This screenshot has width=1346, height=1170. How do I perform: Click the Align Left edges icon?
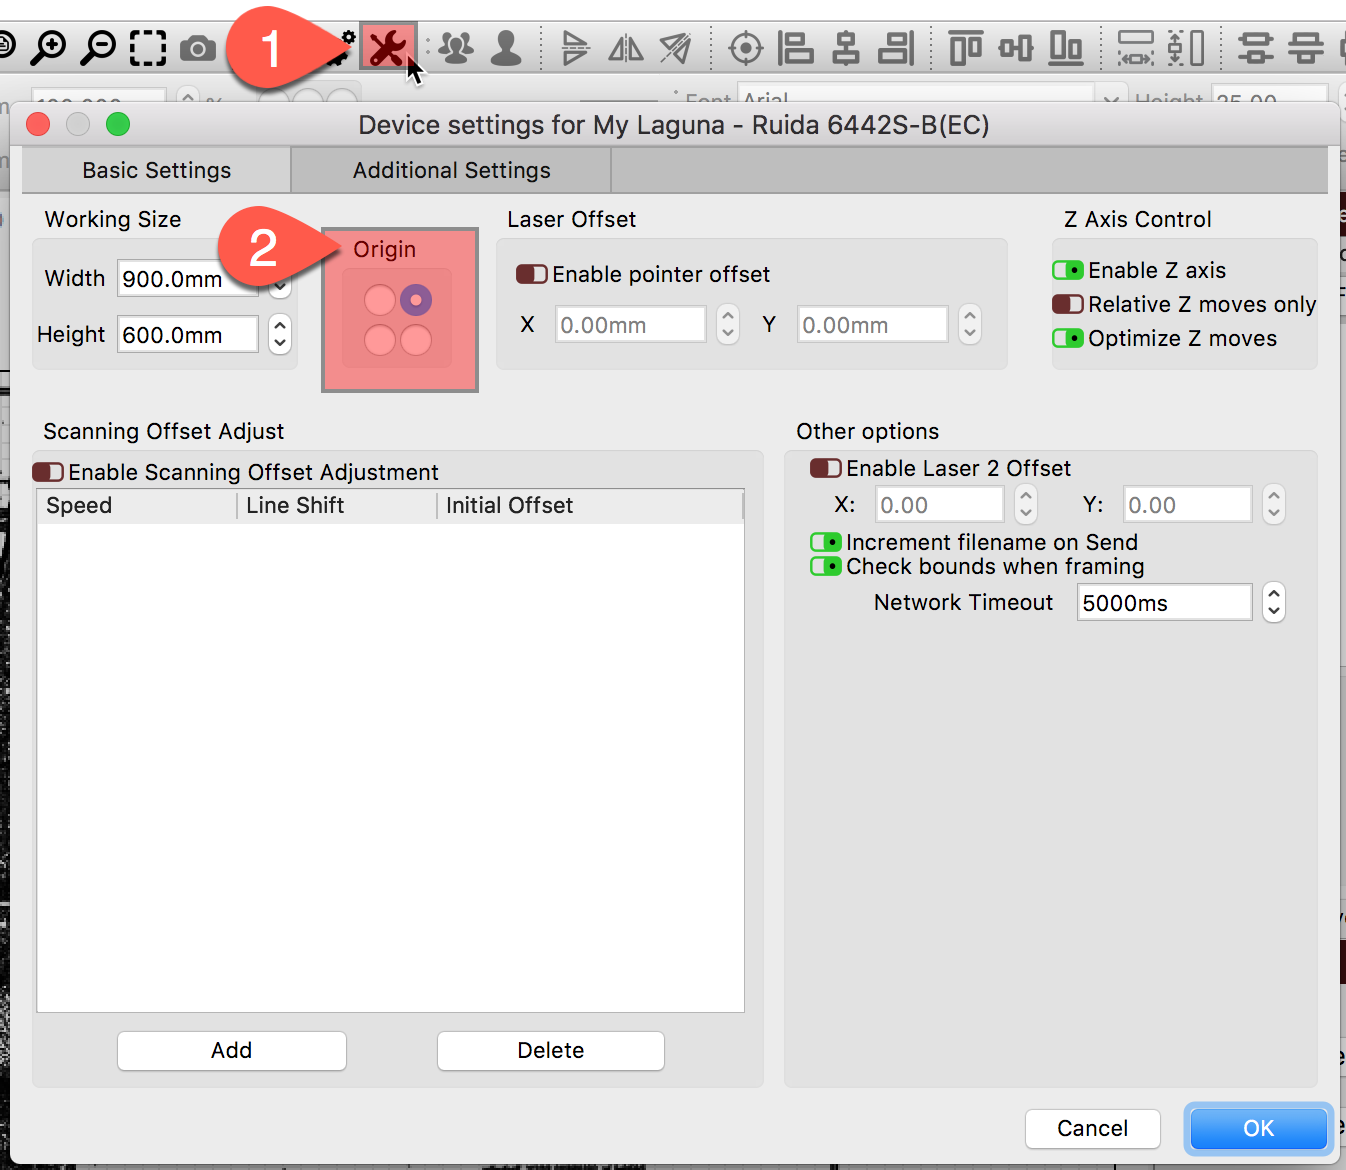tap(796, 47)
